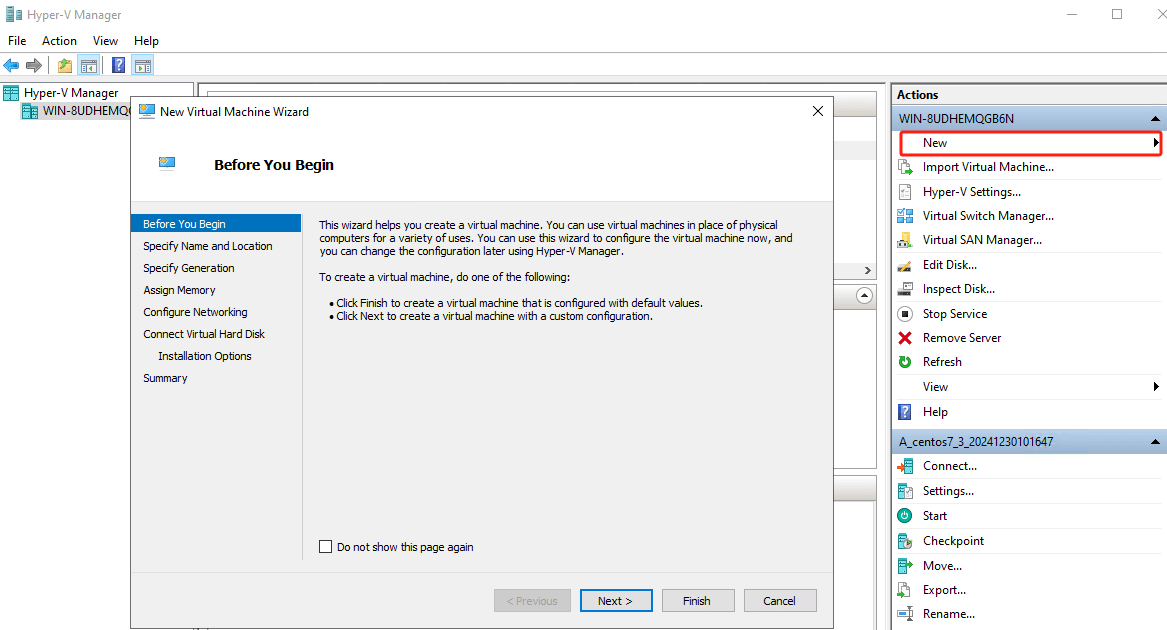
Task: Go to Assign Memory wizard step
Action: click(x=179, y=290)
